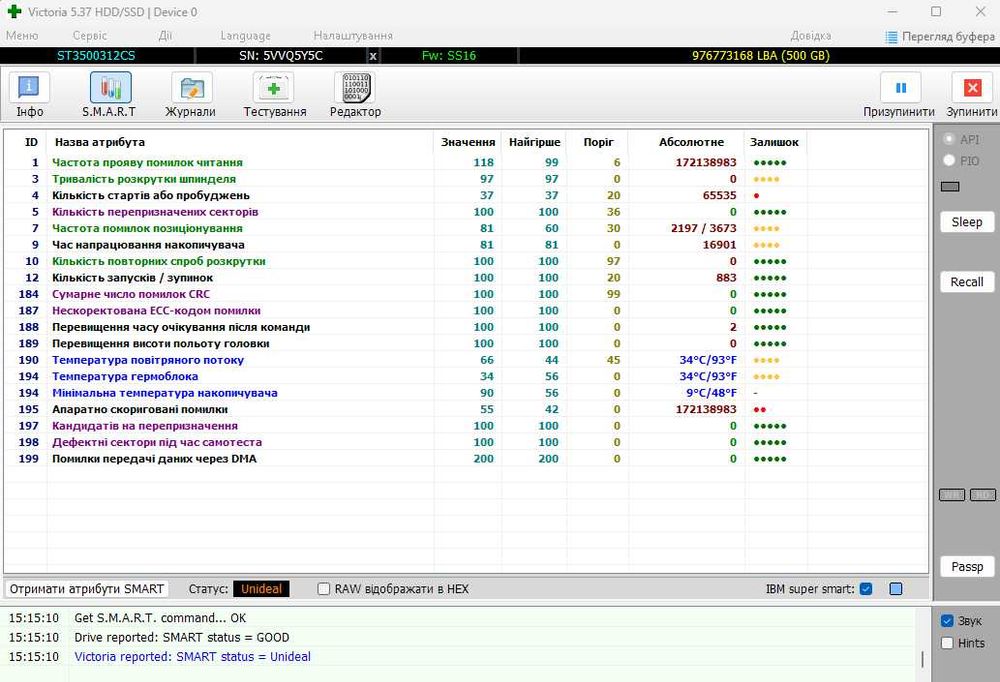1000x682 pixels.
Task: Toggle the unlabeled checkbox beside IBM super smart
Action: click(x=896, y=589)
